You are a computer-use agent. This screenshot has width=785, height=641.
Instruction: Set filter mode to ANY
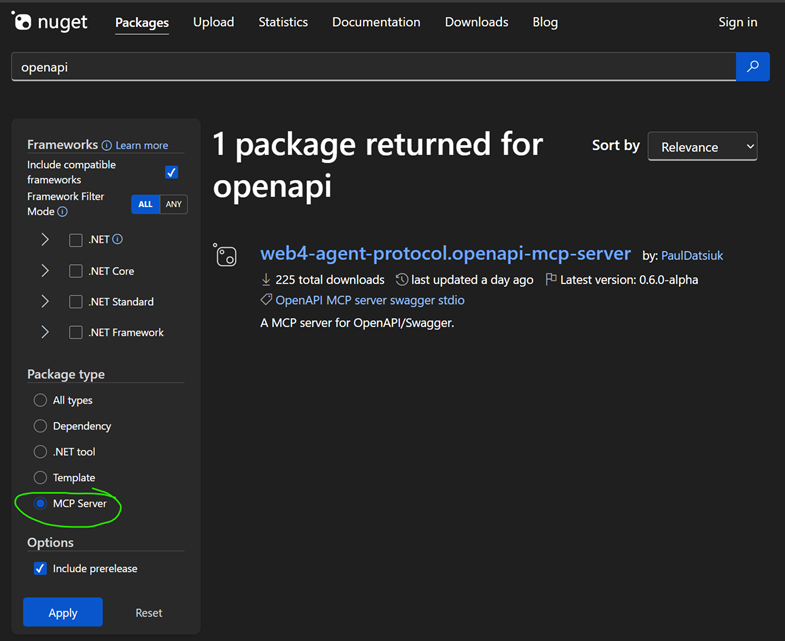click(x=174, y=204)
